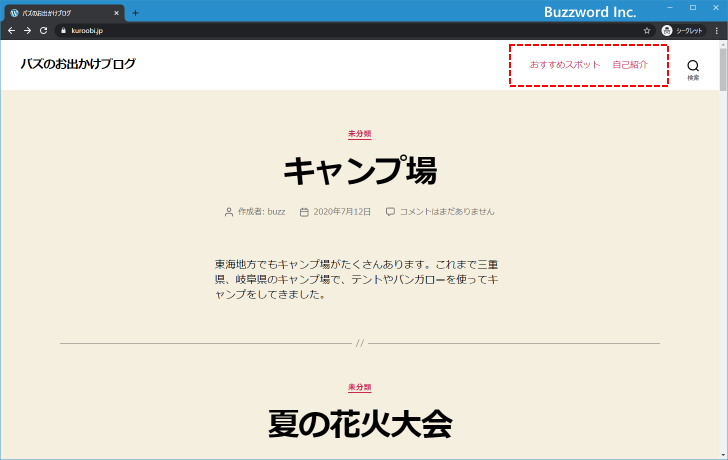Select the バズのお出かけブログ browser tab

click(65, 13)
